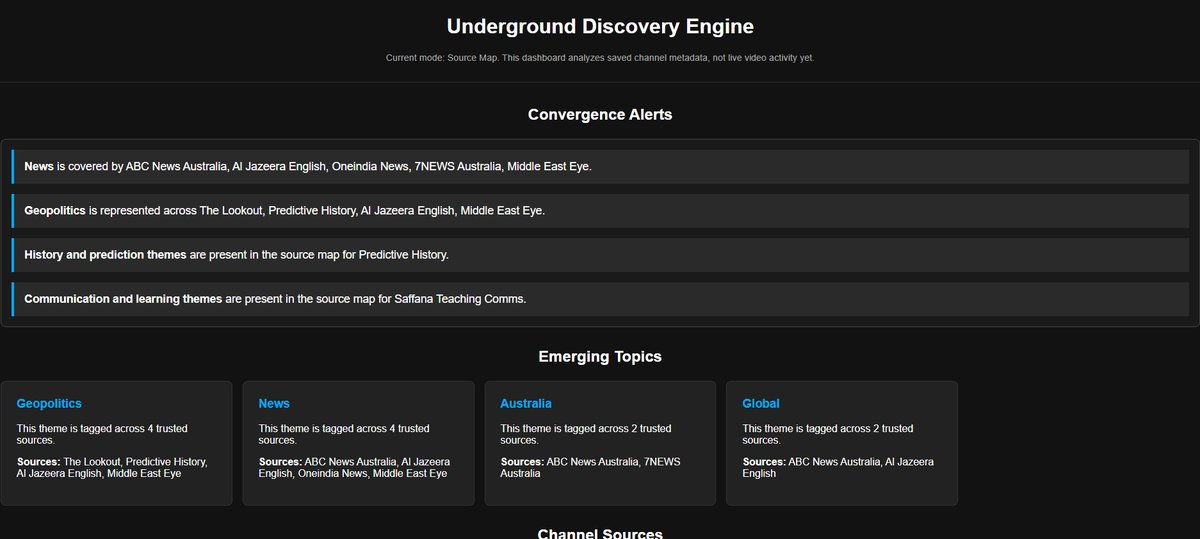Select the Geopolitics representation alert row

600,211
